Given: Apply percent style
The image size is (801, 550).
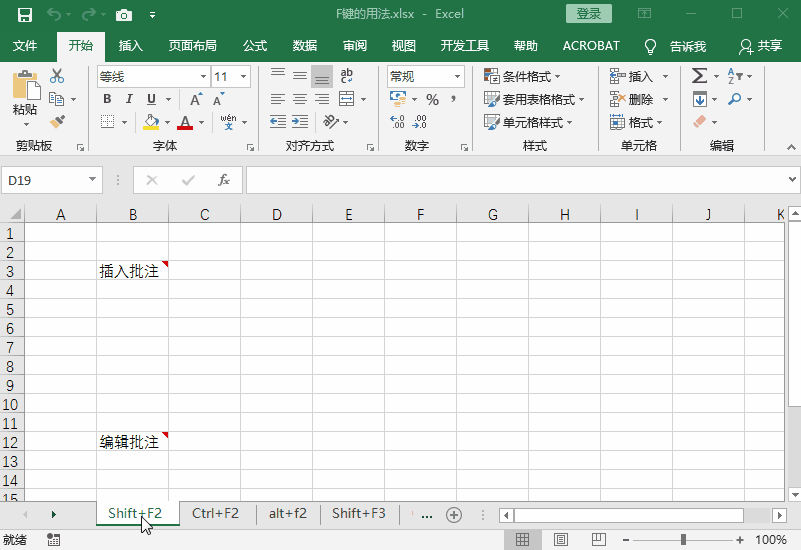Looking at the screenshot, I should tap(432, 100).
